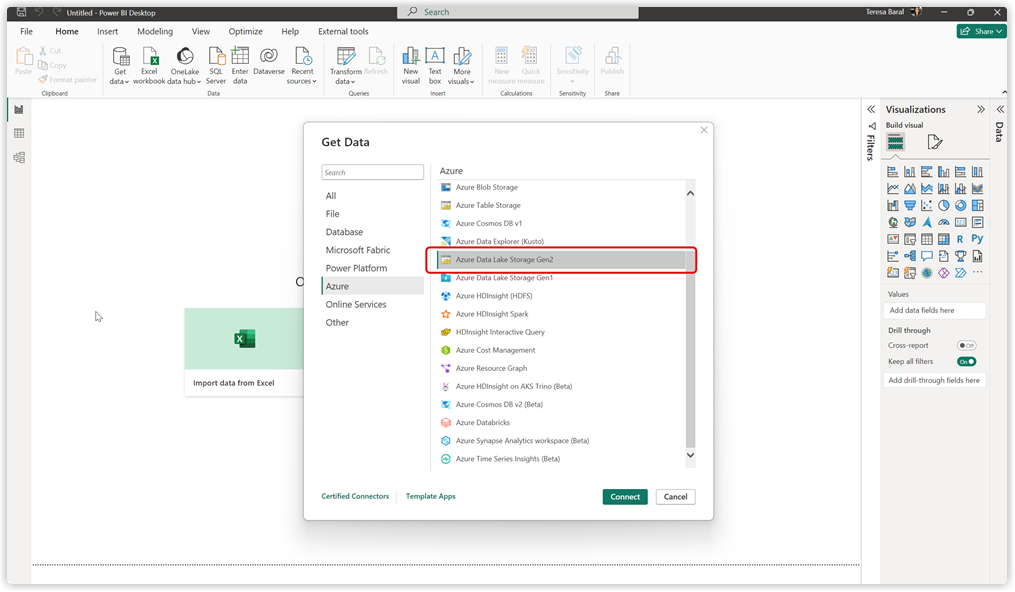Click the Get Data search field

(x=372, y=172)
